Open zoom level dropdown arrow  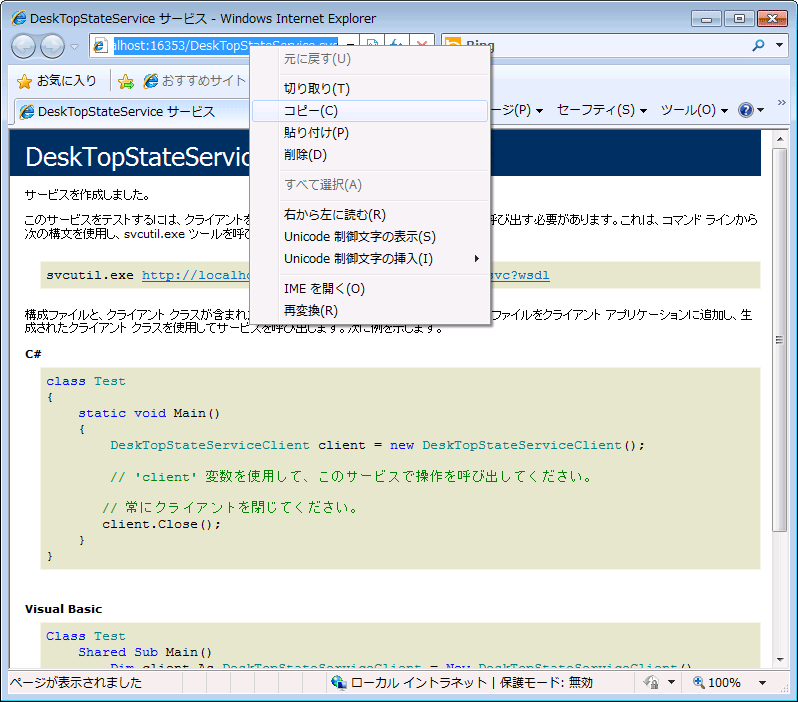pyautogui.click(x=762, y=683)
